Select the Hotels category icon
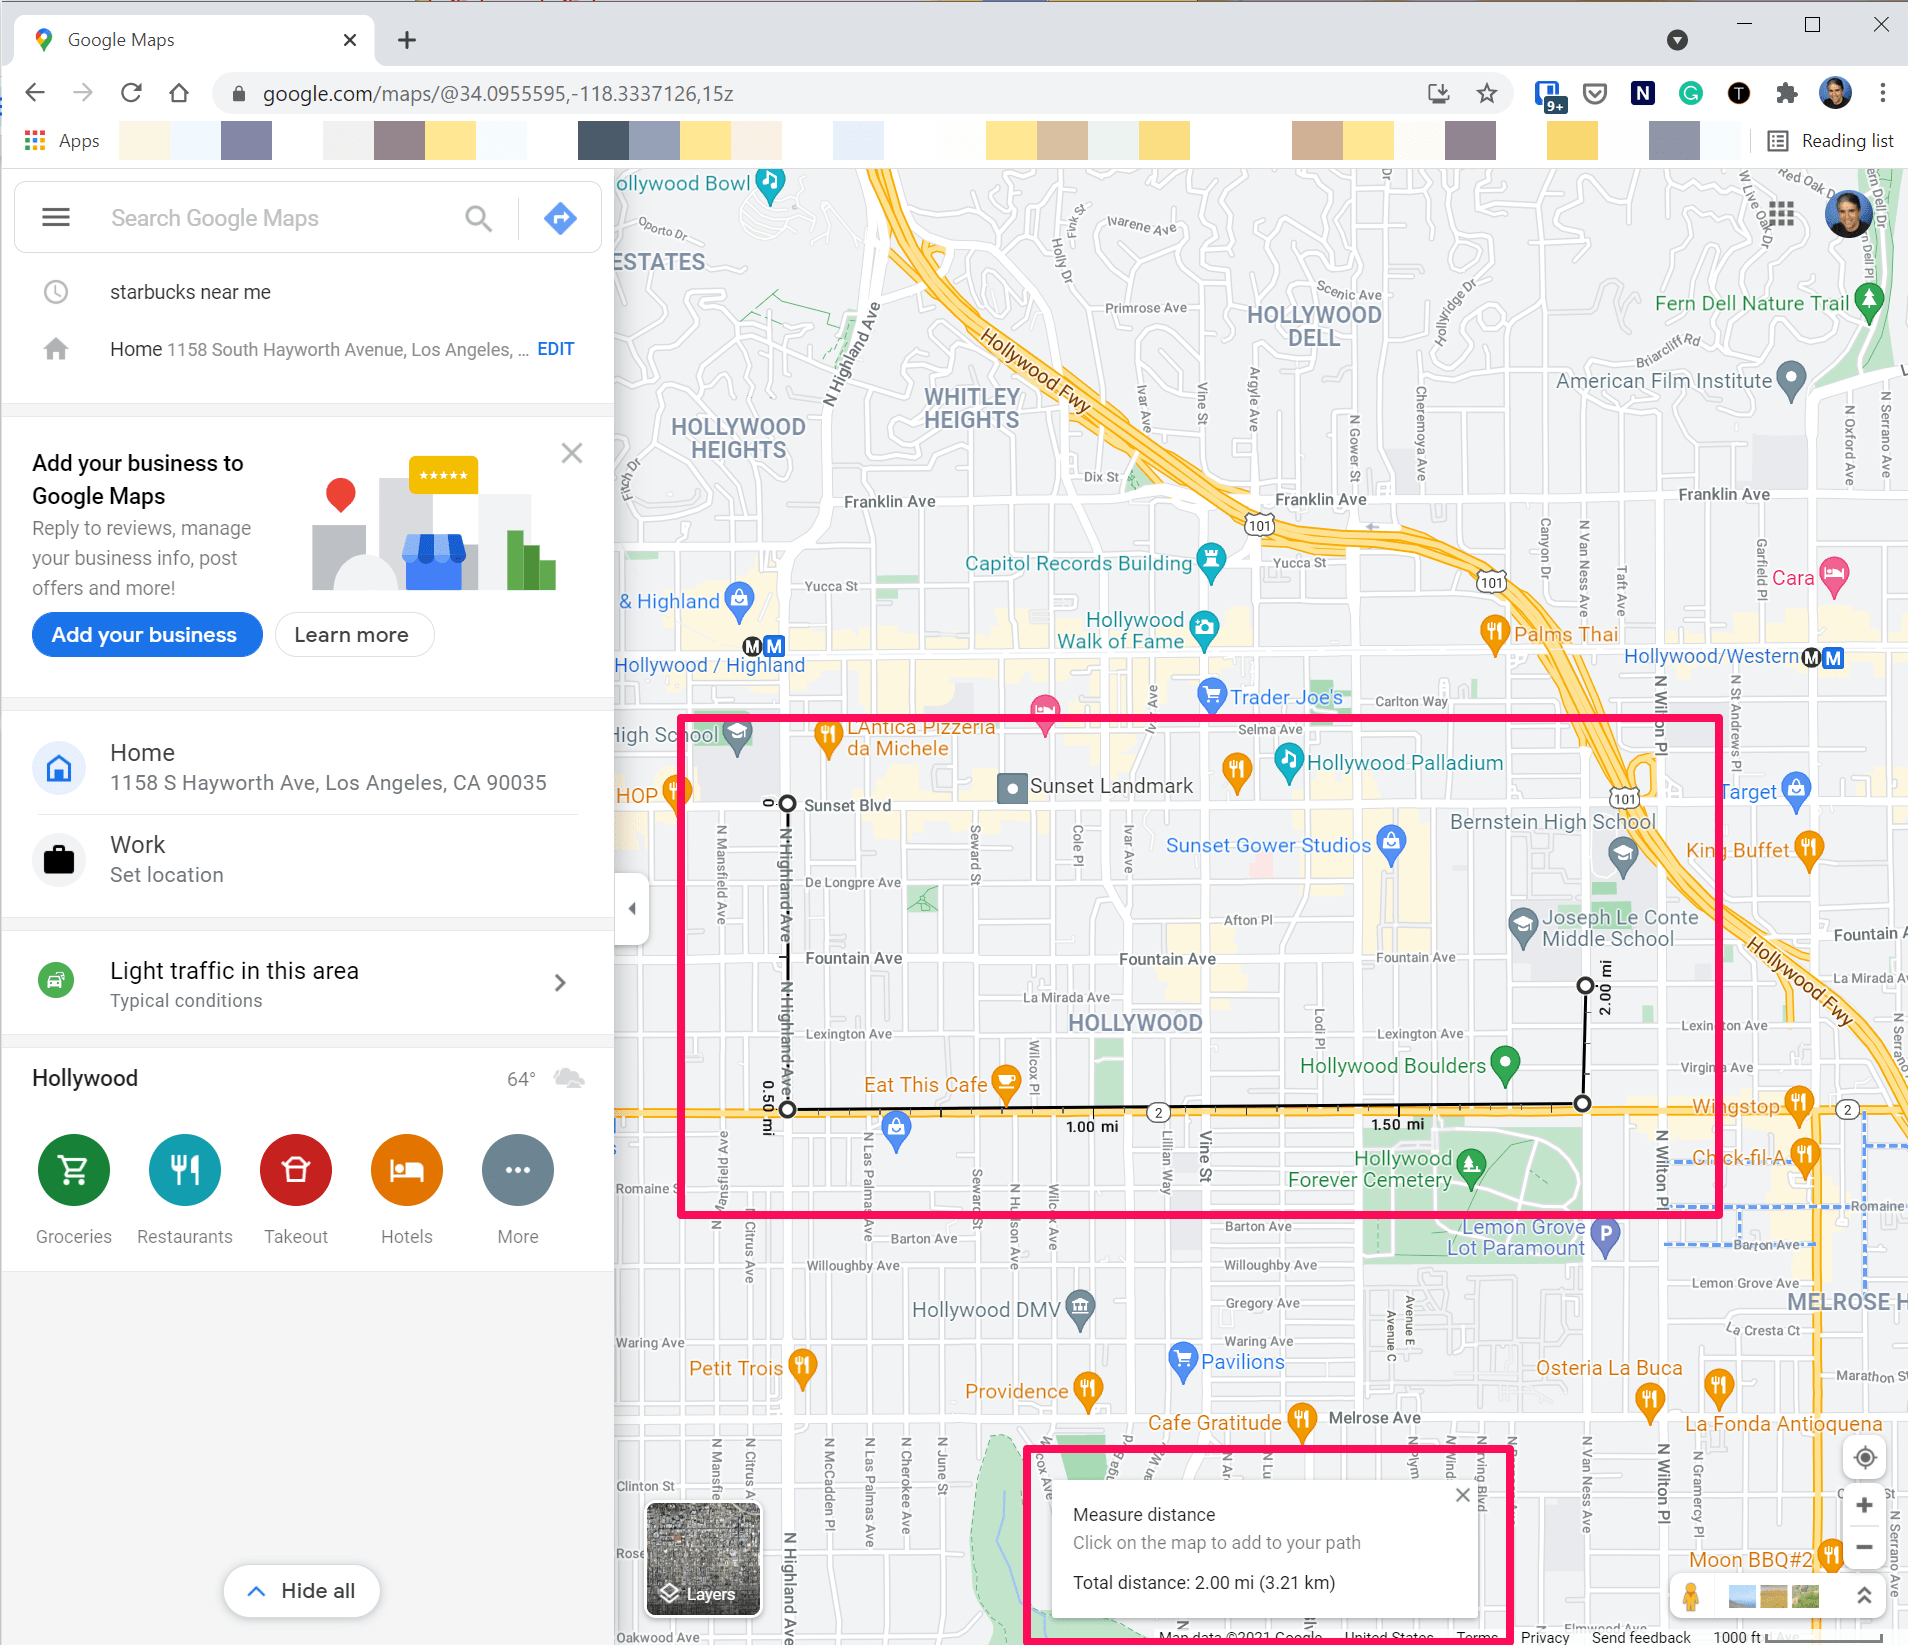This screenshot has height=1645, width=1908. point(407,1170)
